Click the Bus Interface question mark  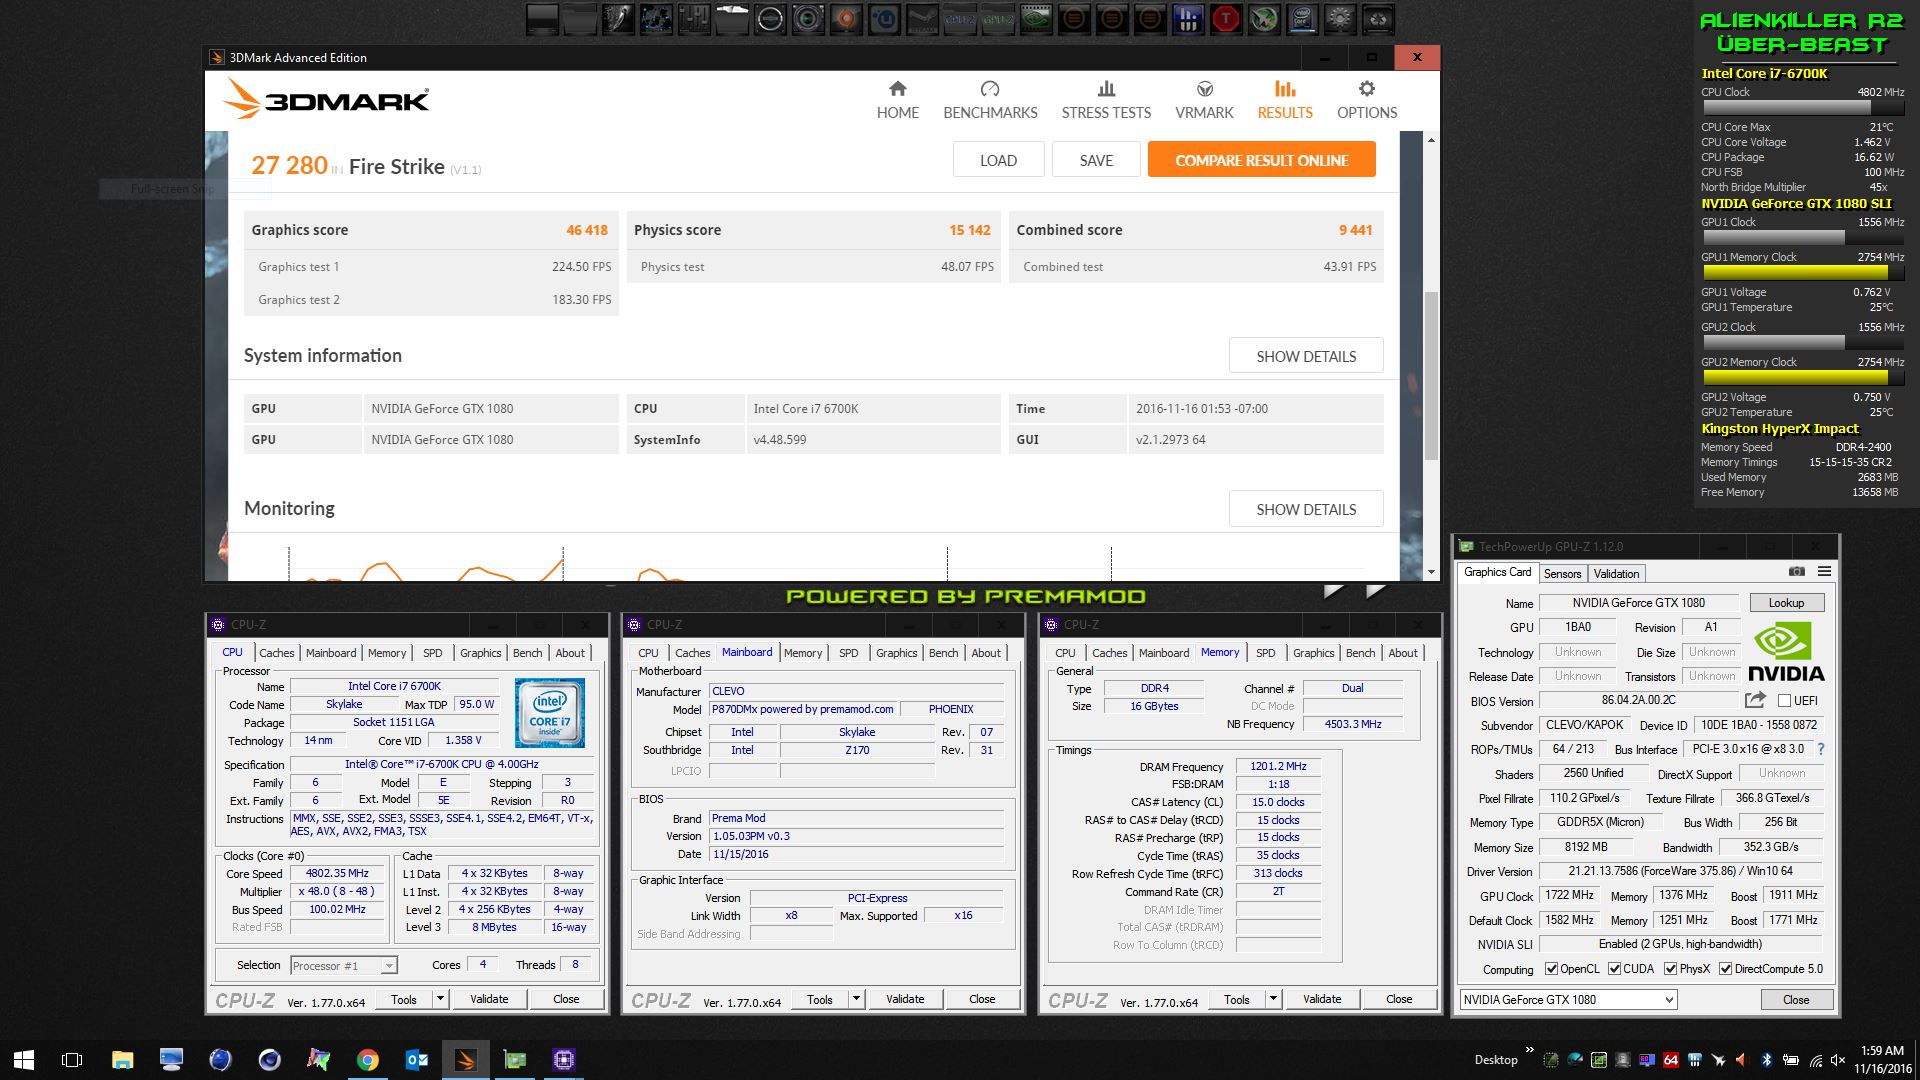[x=1820, y=749]
